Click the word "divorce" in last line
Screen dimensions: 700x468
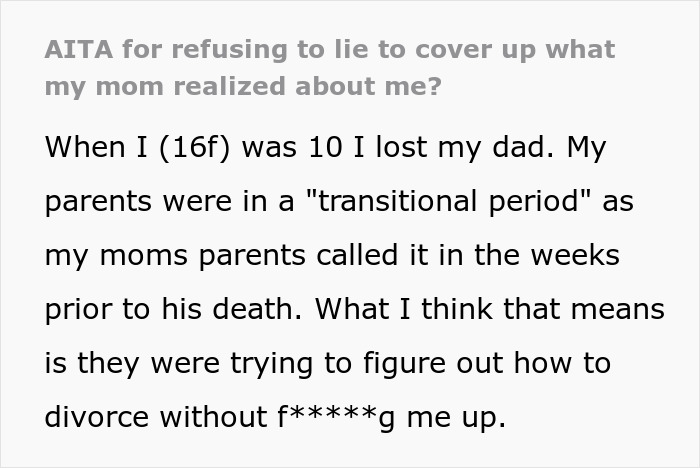click(x=96, y=417)
